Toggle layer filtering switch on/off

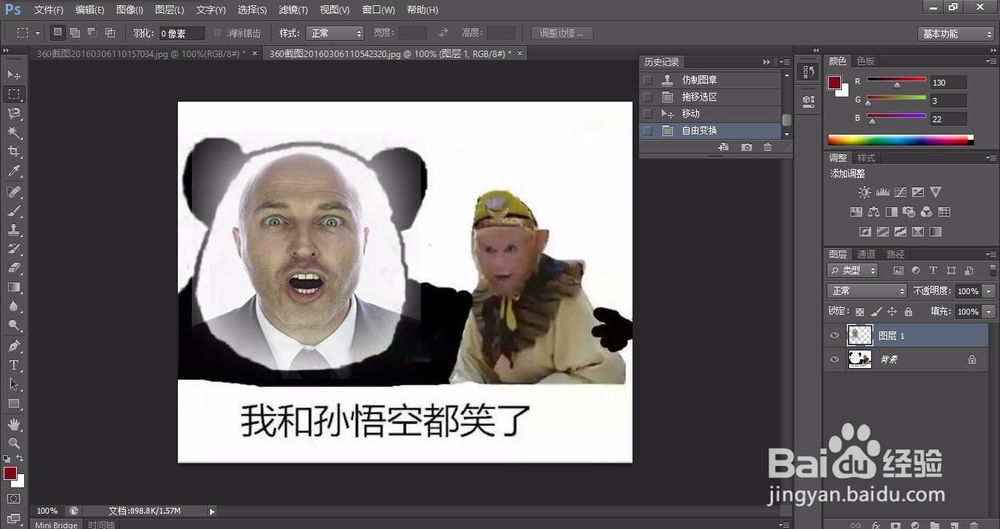(x=992, y=270)
